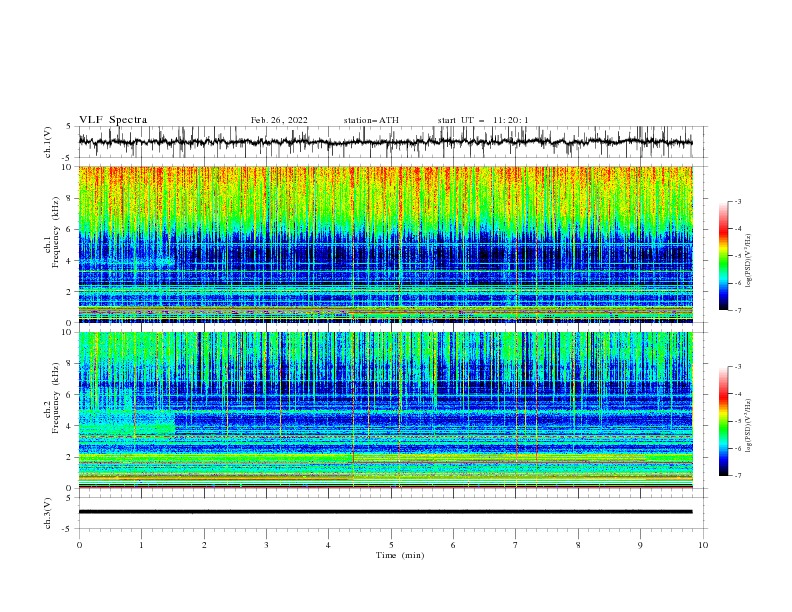Click time axis tick label "4"
The image size is (792, 612).
click(329, 545)
